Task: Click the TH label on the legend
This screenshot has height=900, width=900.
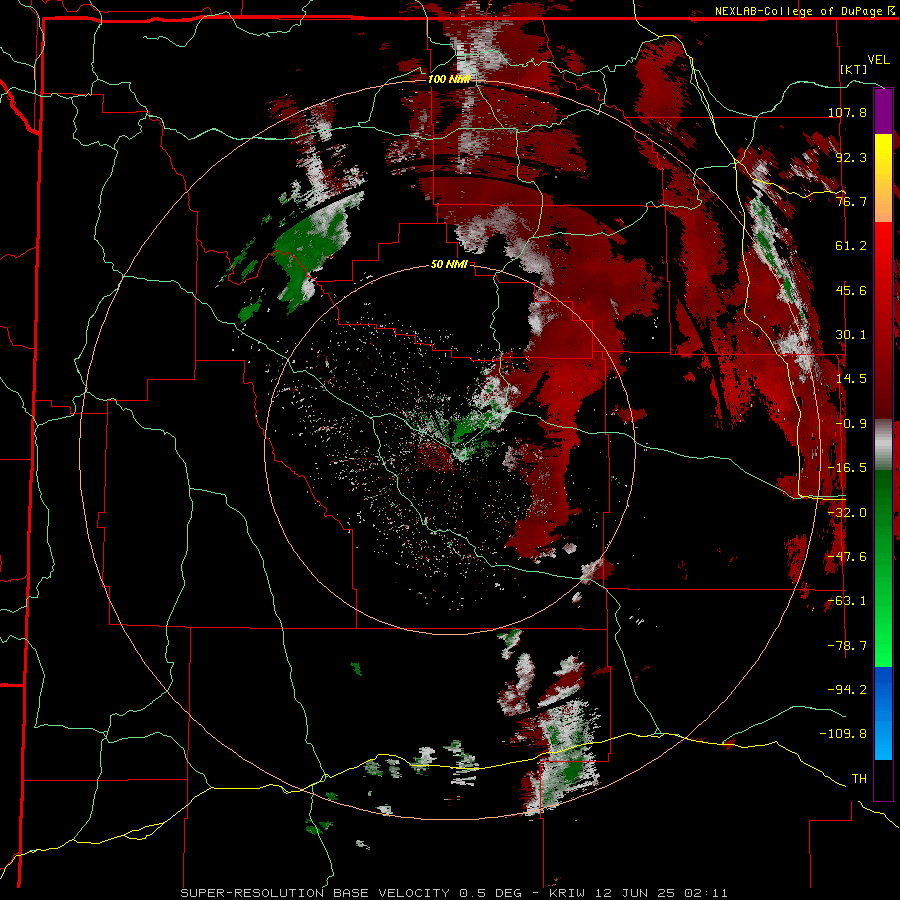Action: click(859, 779)
